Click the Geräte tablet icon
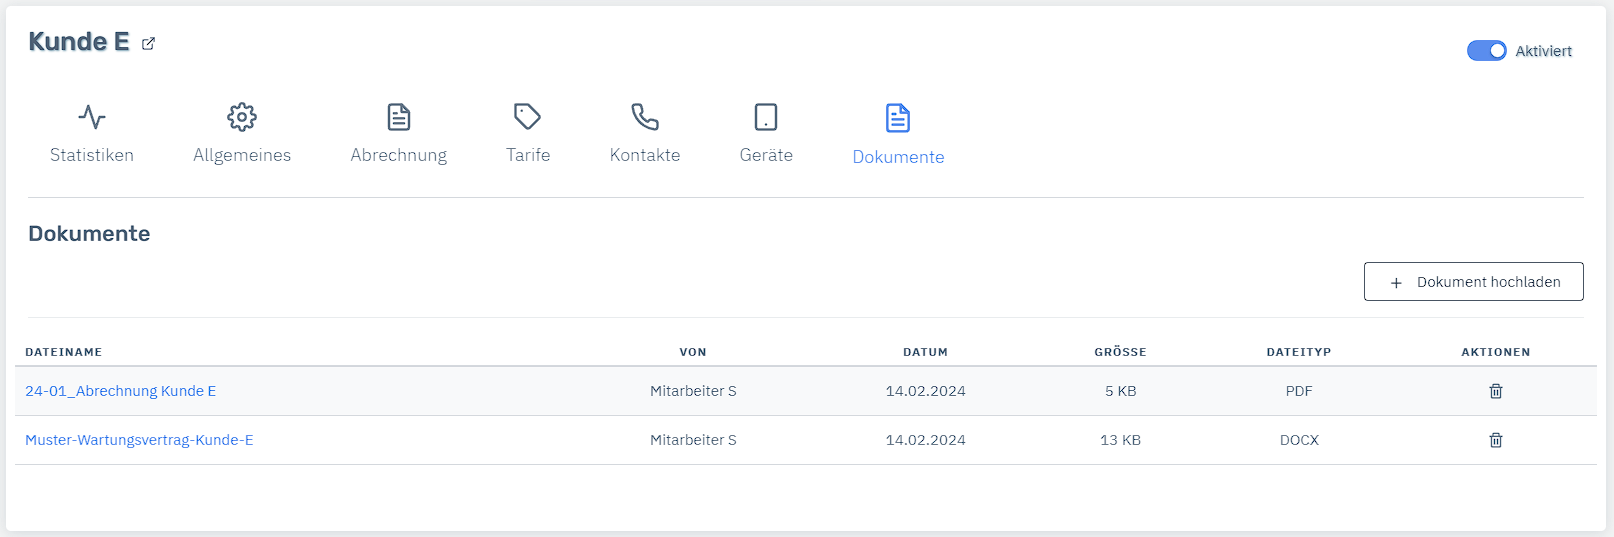This screenshot has width=1614, height=537. (766, 117)
